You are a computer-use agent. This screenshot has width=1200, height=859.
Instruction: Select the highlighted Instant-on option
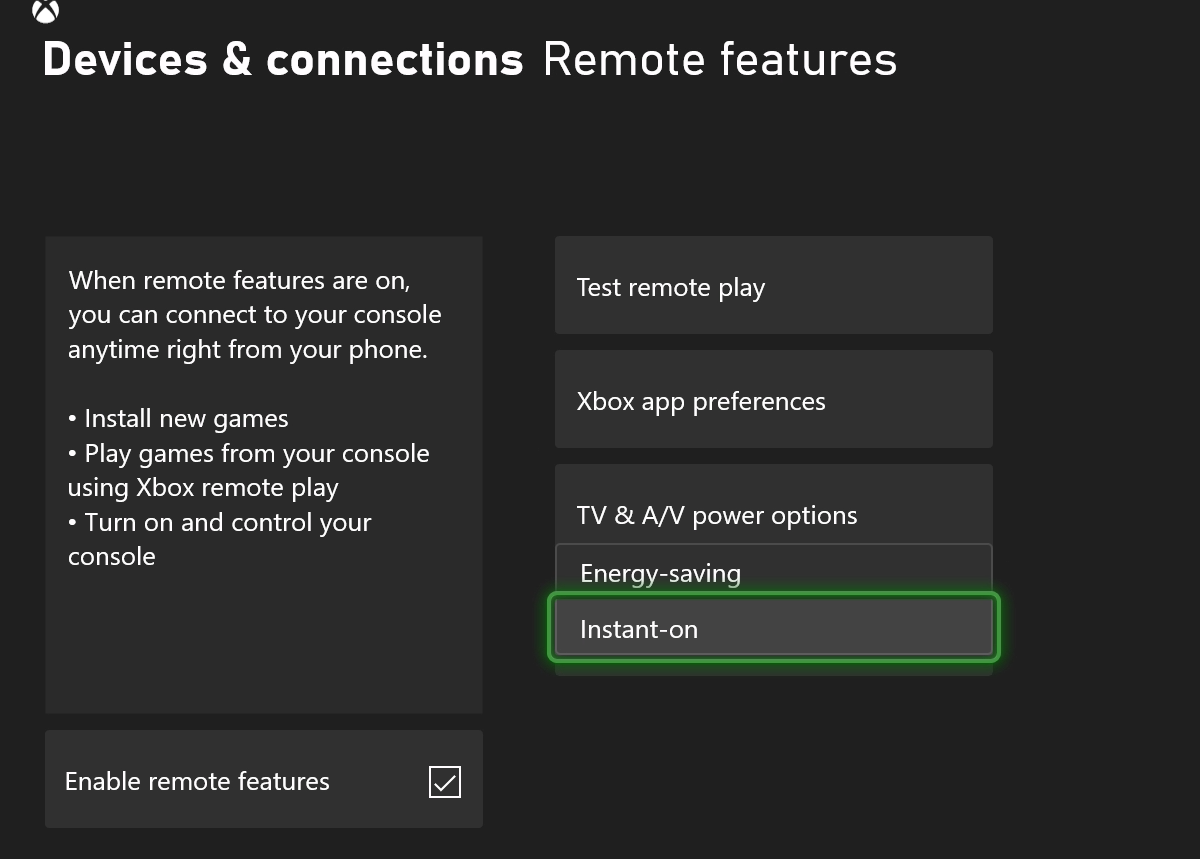click(773, 628)
